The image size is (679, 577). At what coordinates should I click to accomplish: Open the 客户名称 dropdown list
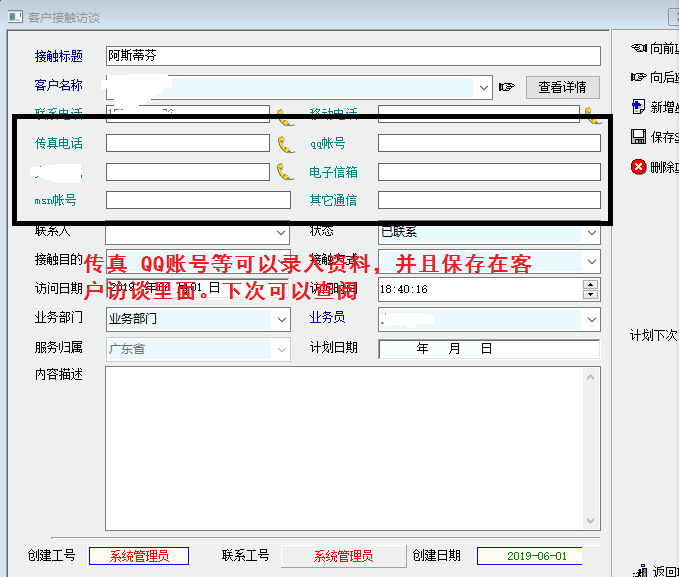(484, 87)
